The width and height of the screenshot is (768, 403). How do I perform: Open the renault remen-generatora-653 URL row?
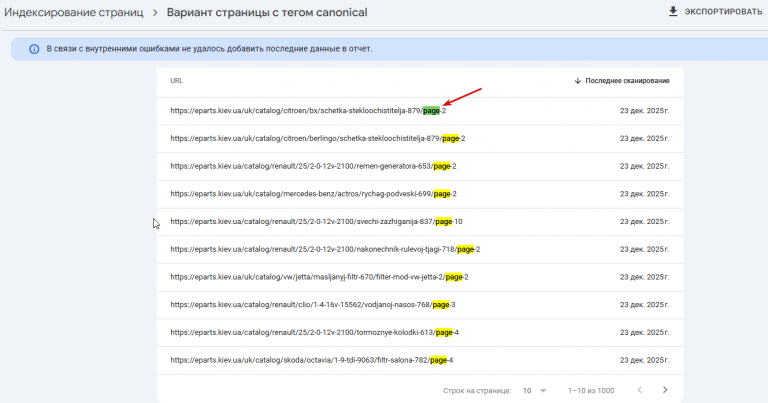coord(420,166)
